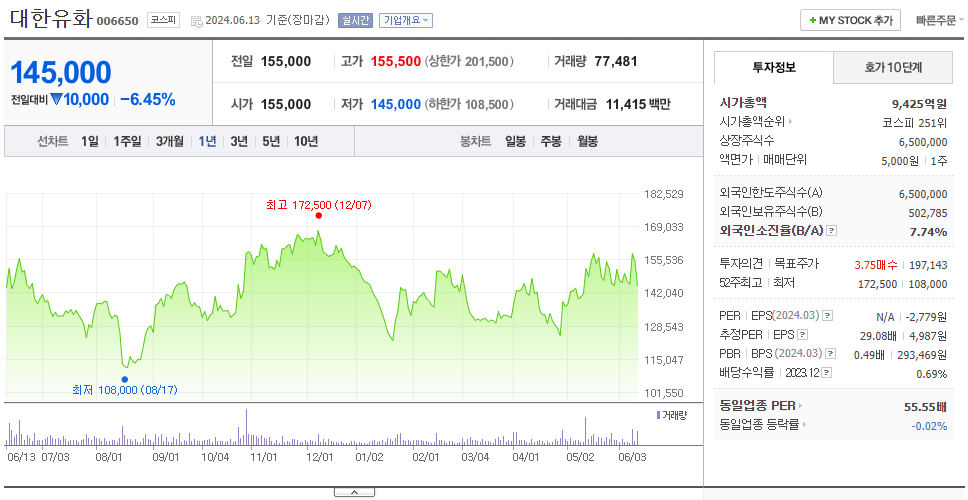The image size is (968, 500).
Task: Click the 거래량 value 77,481
Action: point(616,62)
